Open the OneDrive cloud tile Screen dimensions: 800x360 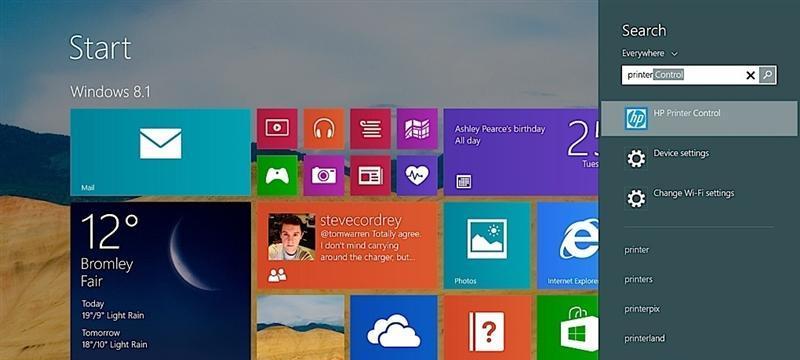click(394, 327)
